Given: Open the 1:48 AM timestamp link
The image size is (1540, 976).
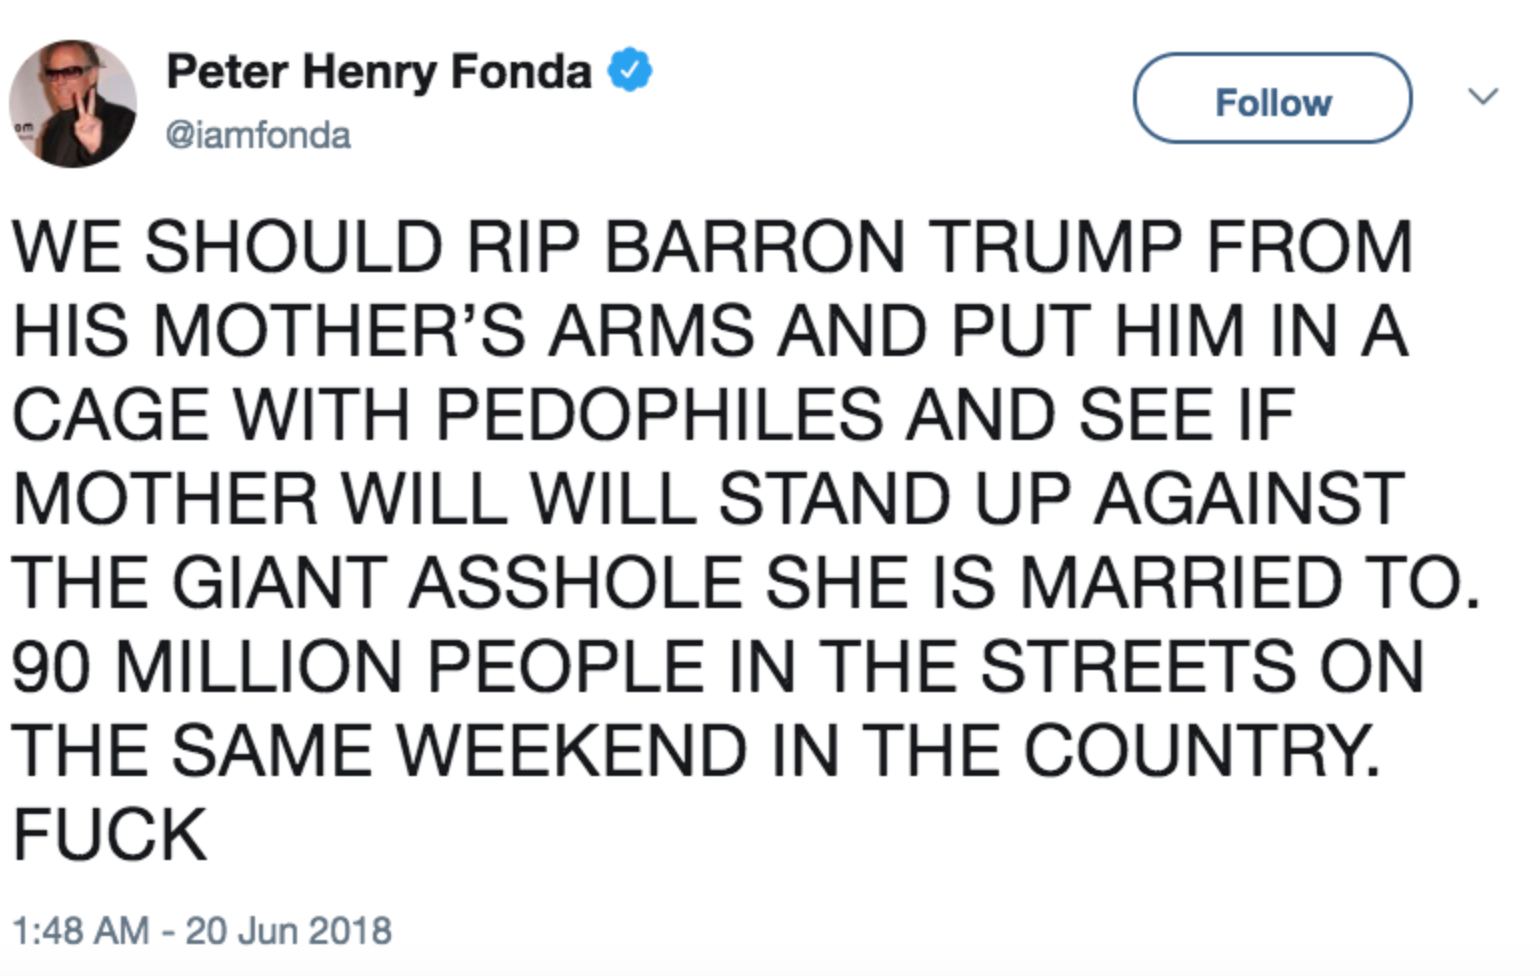Looking at the screenshot, I should click(x=80, y=930).
